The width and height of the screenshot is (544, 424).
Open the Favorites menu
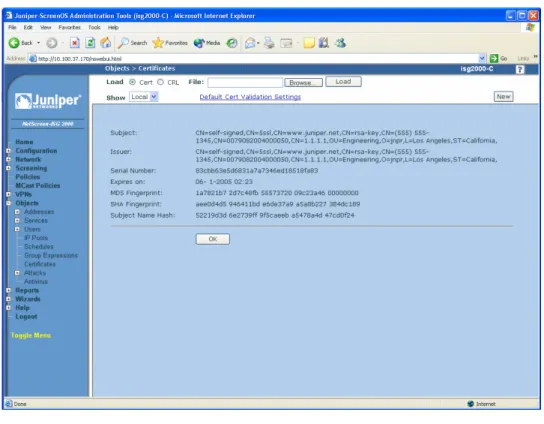[x=69, y=27]
